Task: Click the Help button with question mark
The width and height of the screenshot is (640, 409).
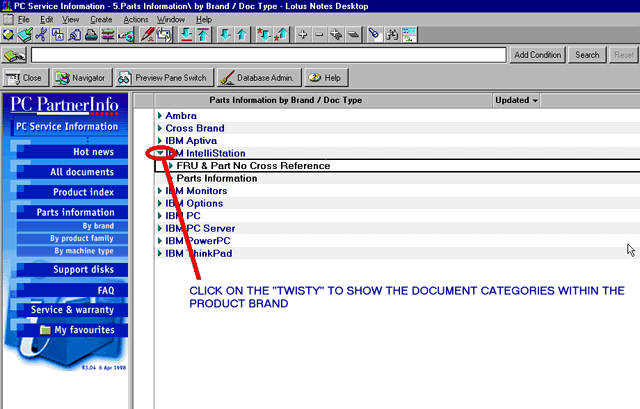Action: tap(325, 77)
